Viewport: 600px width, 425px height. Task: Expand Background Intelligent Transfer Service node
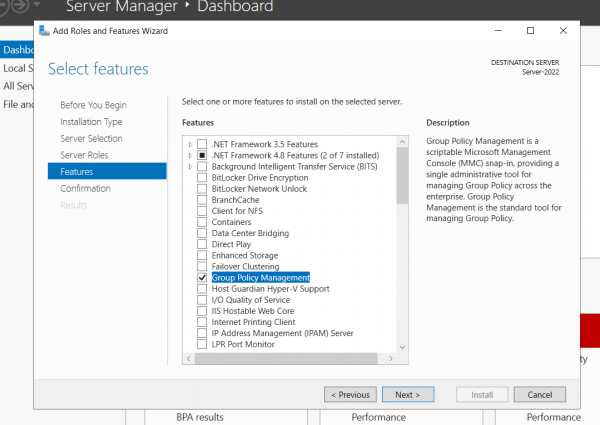(x=190, y=167)
